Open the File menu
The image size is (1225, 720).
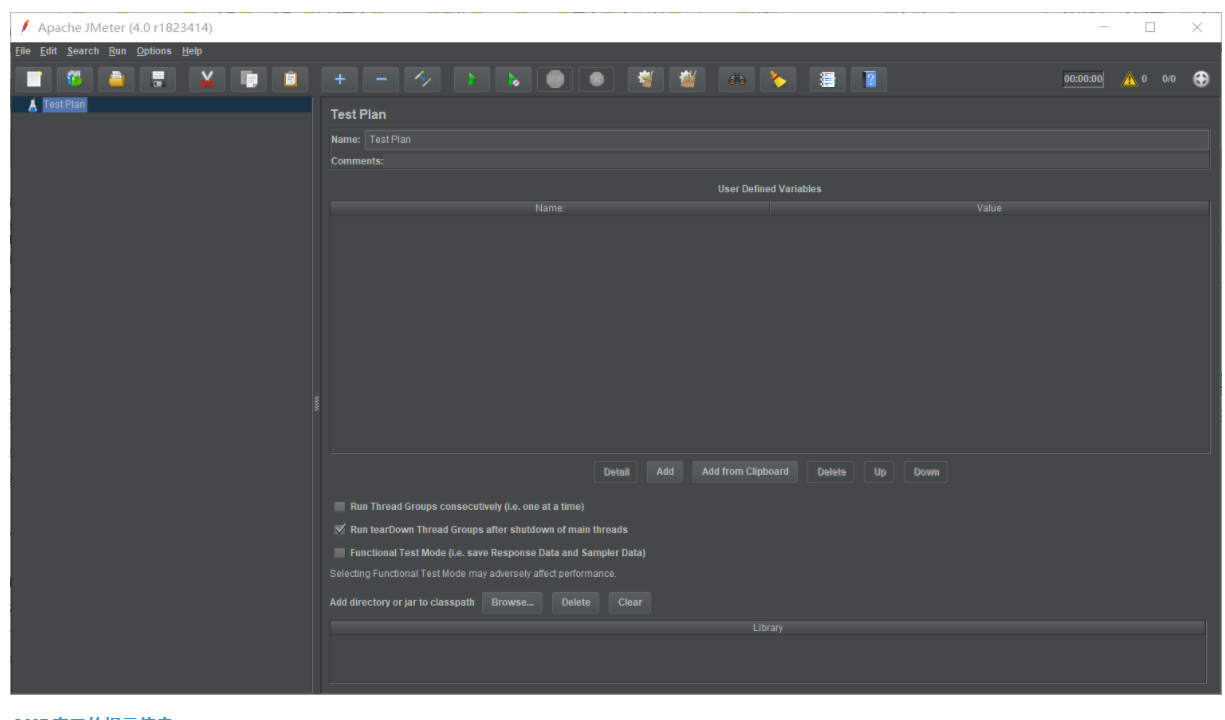pos(23,51)
